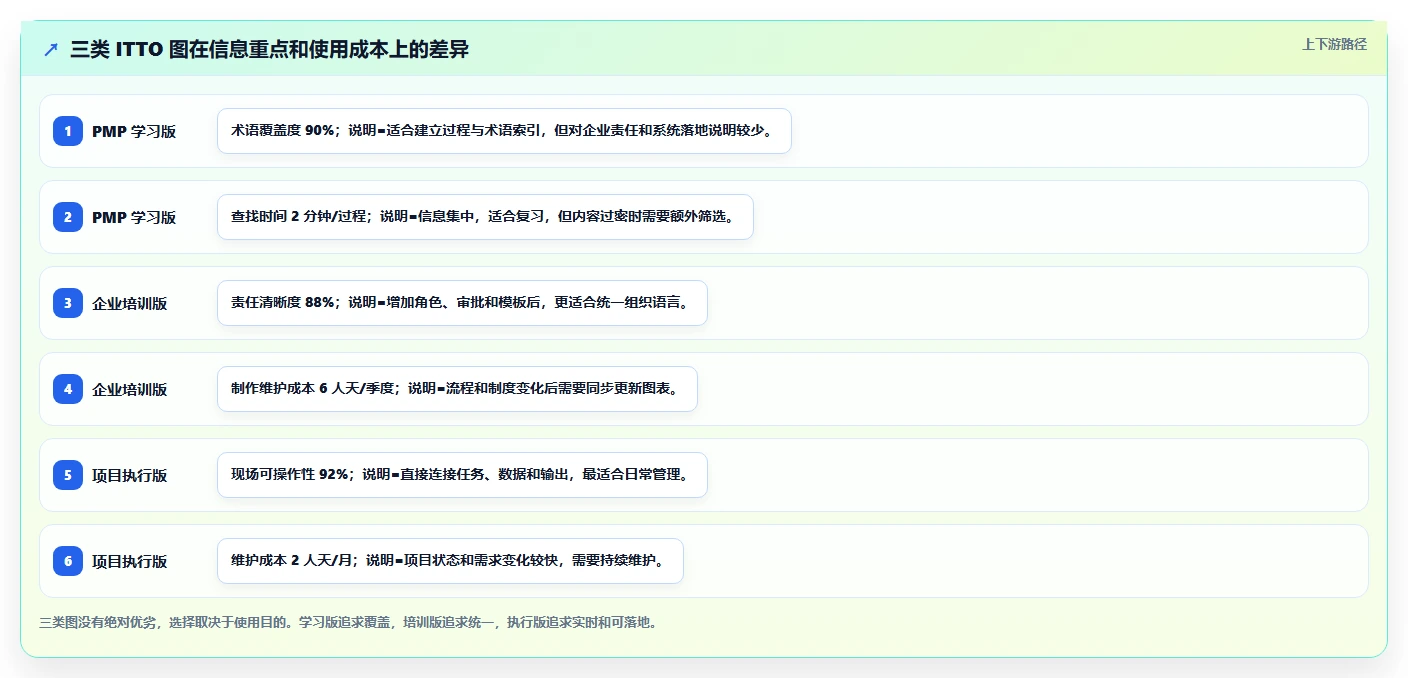Click the number 3 badge
This screenshot has height=678, width=1408.
tap(68, 302)
